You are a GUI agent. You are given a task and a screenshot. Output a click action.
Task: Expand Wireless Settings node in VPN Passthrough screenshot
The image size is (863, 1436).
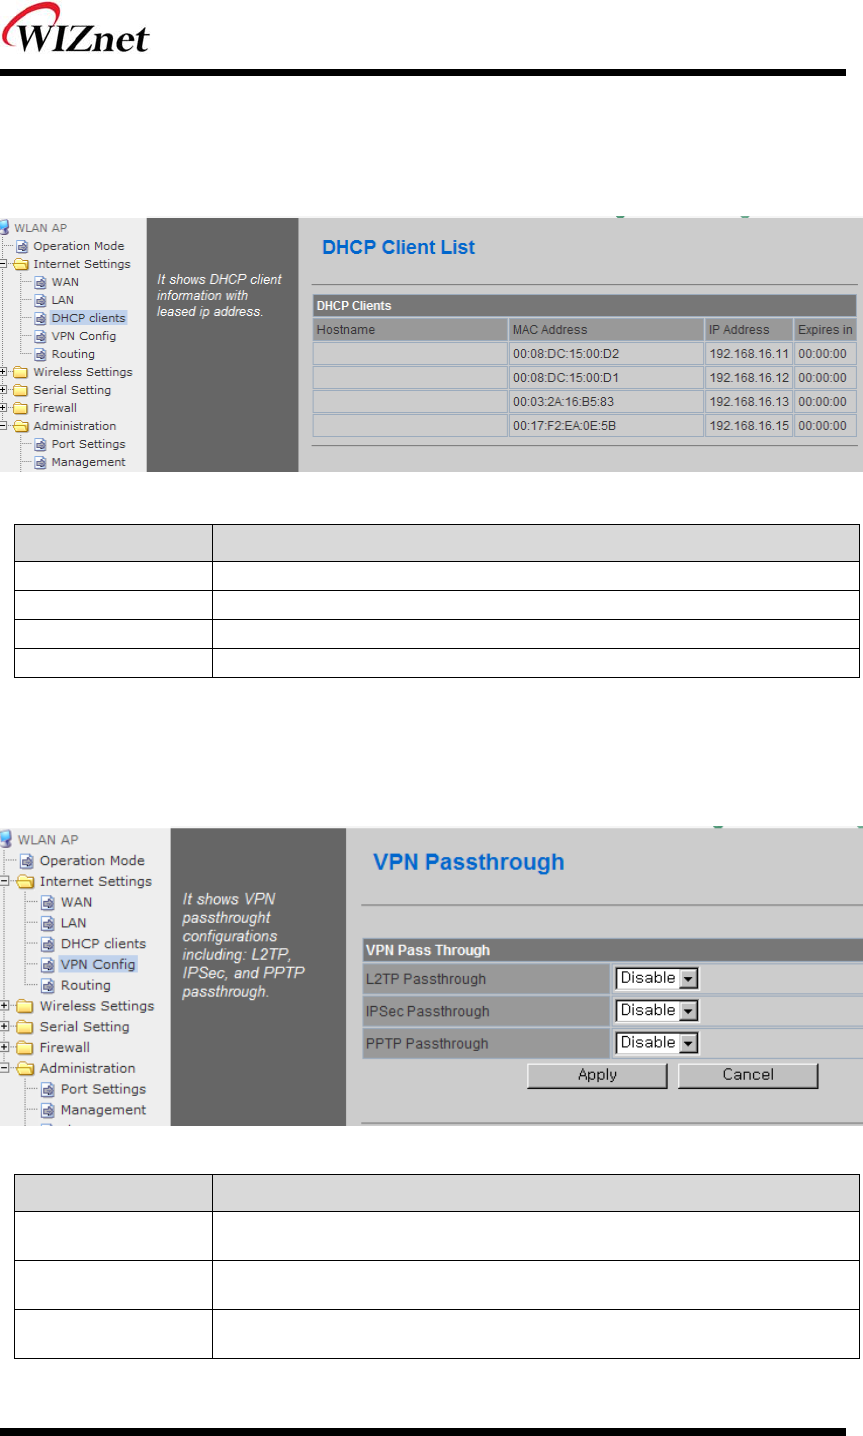tap(5, 1006)
